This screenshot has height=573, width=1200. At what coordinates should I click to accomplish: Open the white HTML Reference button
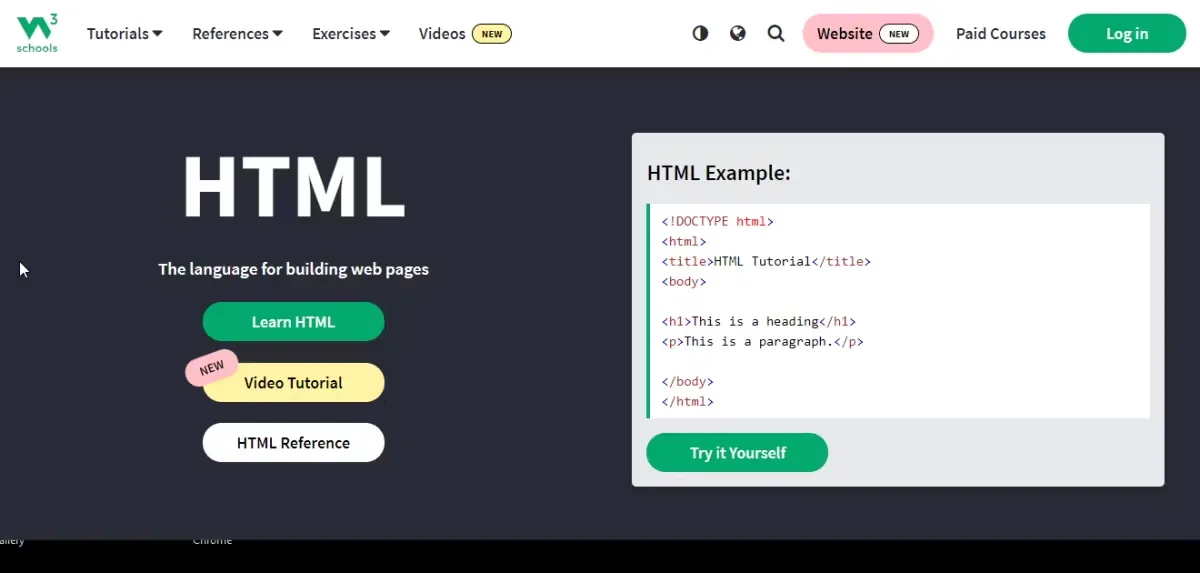pyautogui.click(x=293, y=443)
